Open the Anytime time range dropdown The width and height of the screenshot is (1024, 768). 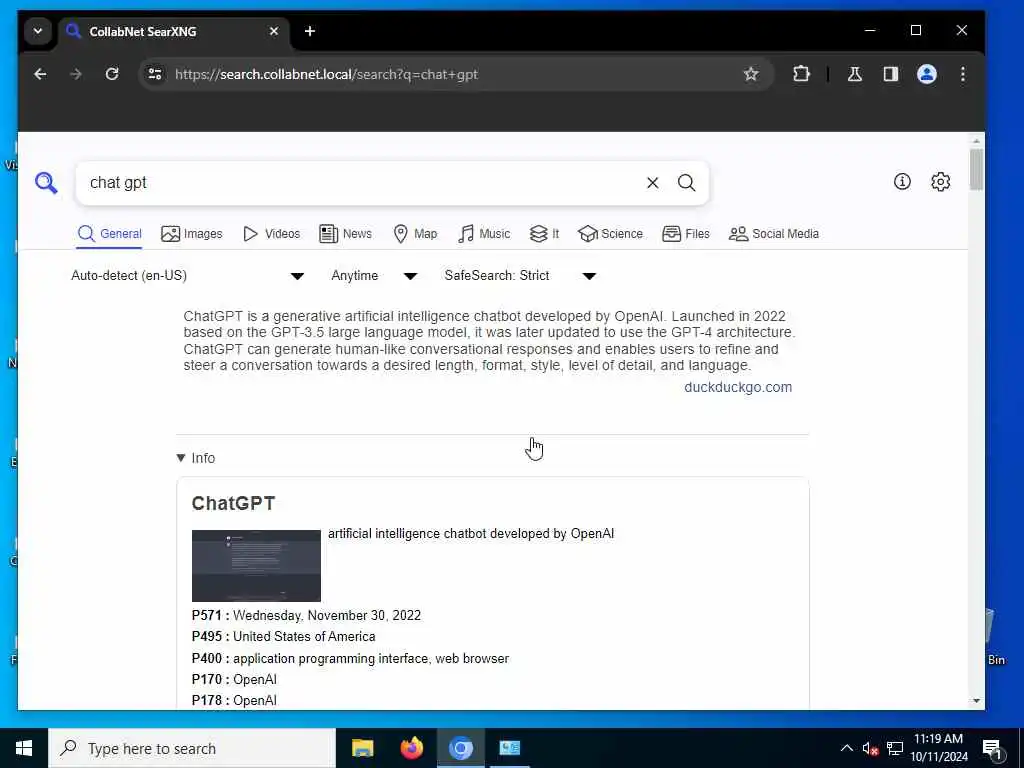pyautogui.click(x=374, y=276)
